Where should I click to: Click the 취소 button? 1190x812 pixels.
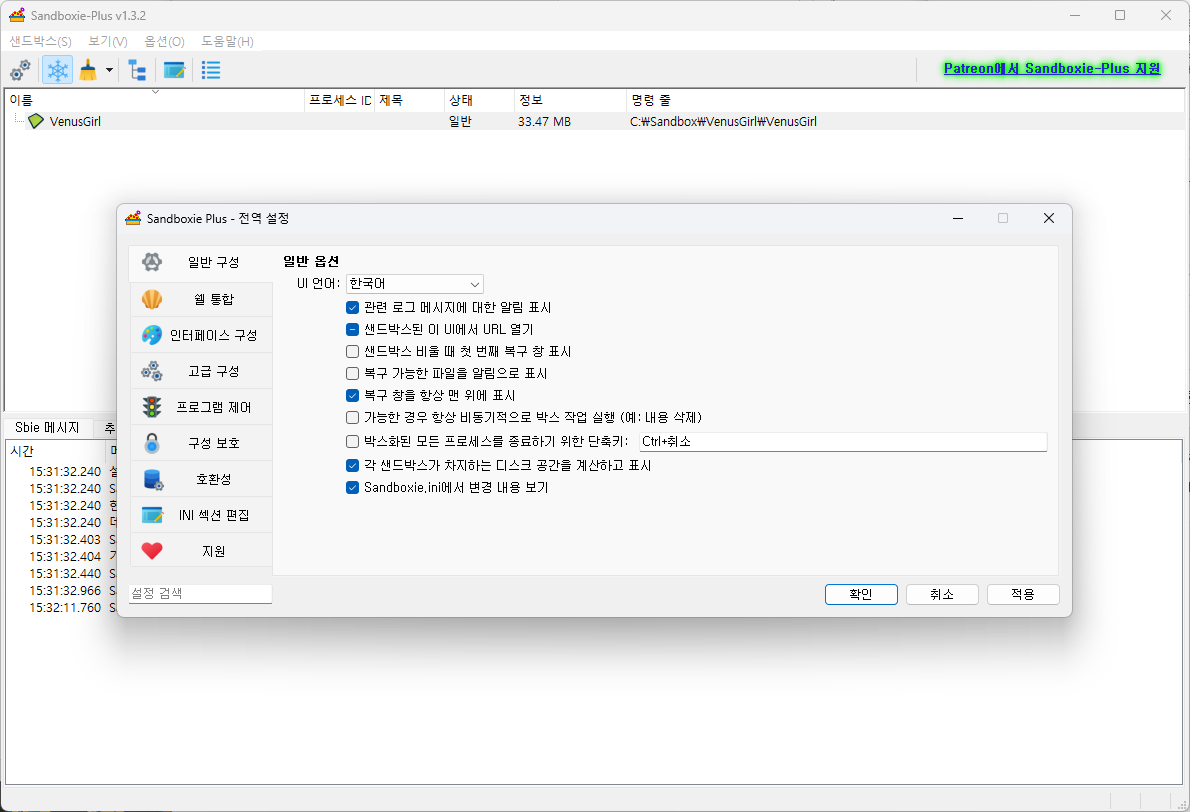pos(942,594)
